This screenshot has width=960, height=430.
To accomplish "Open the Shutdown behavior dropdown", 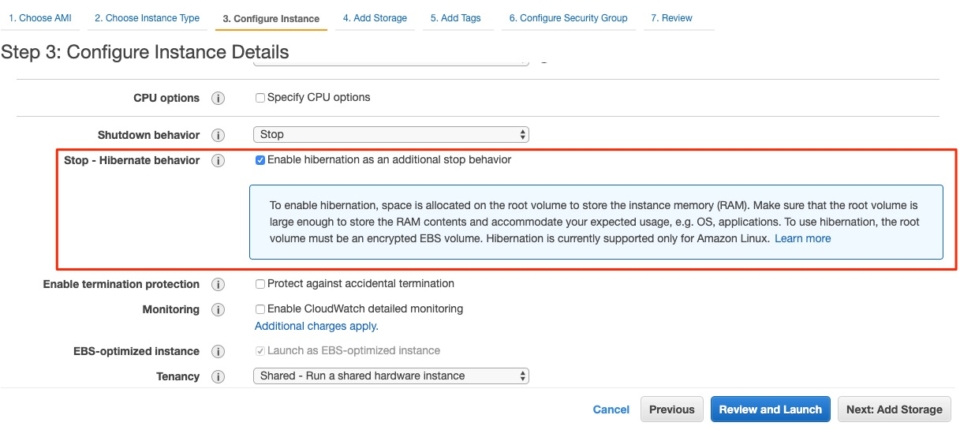I will click(x=391, y=134).
